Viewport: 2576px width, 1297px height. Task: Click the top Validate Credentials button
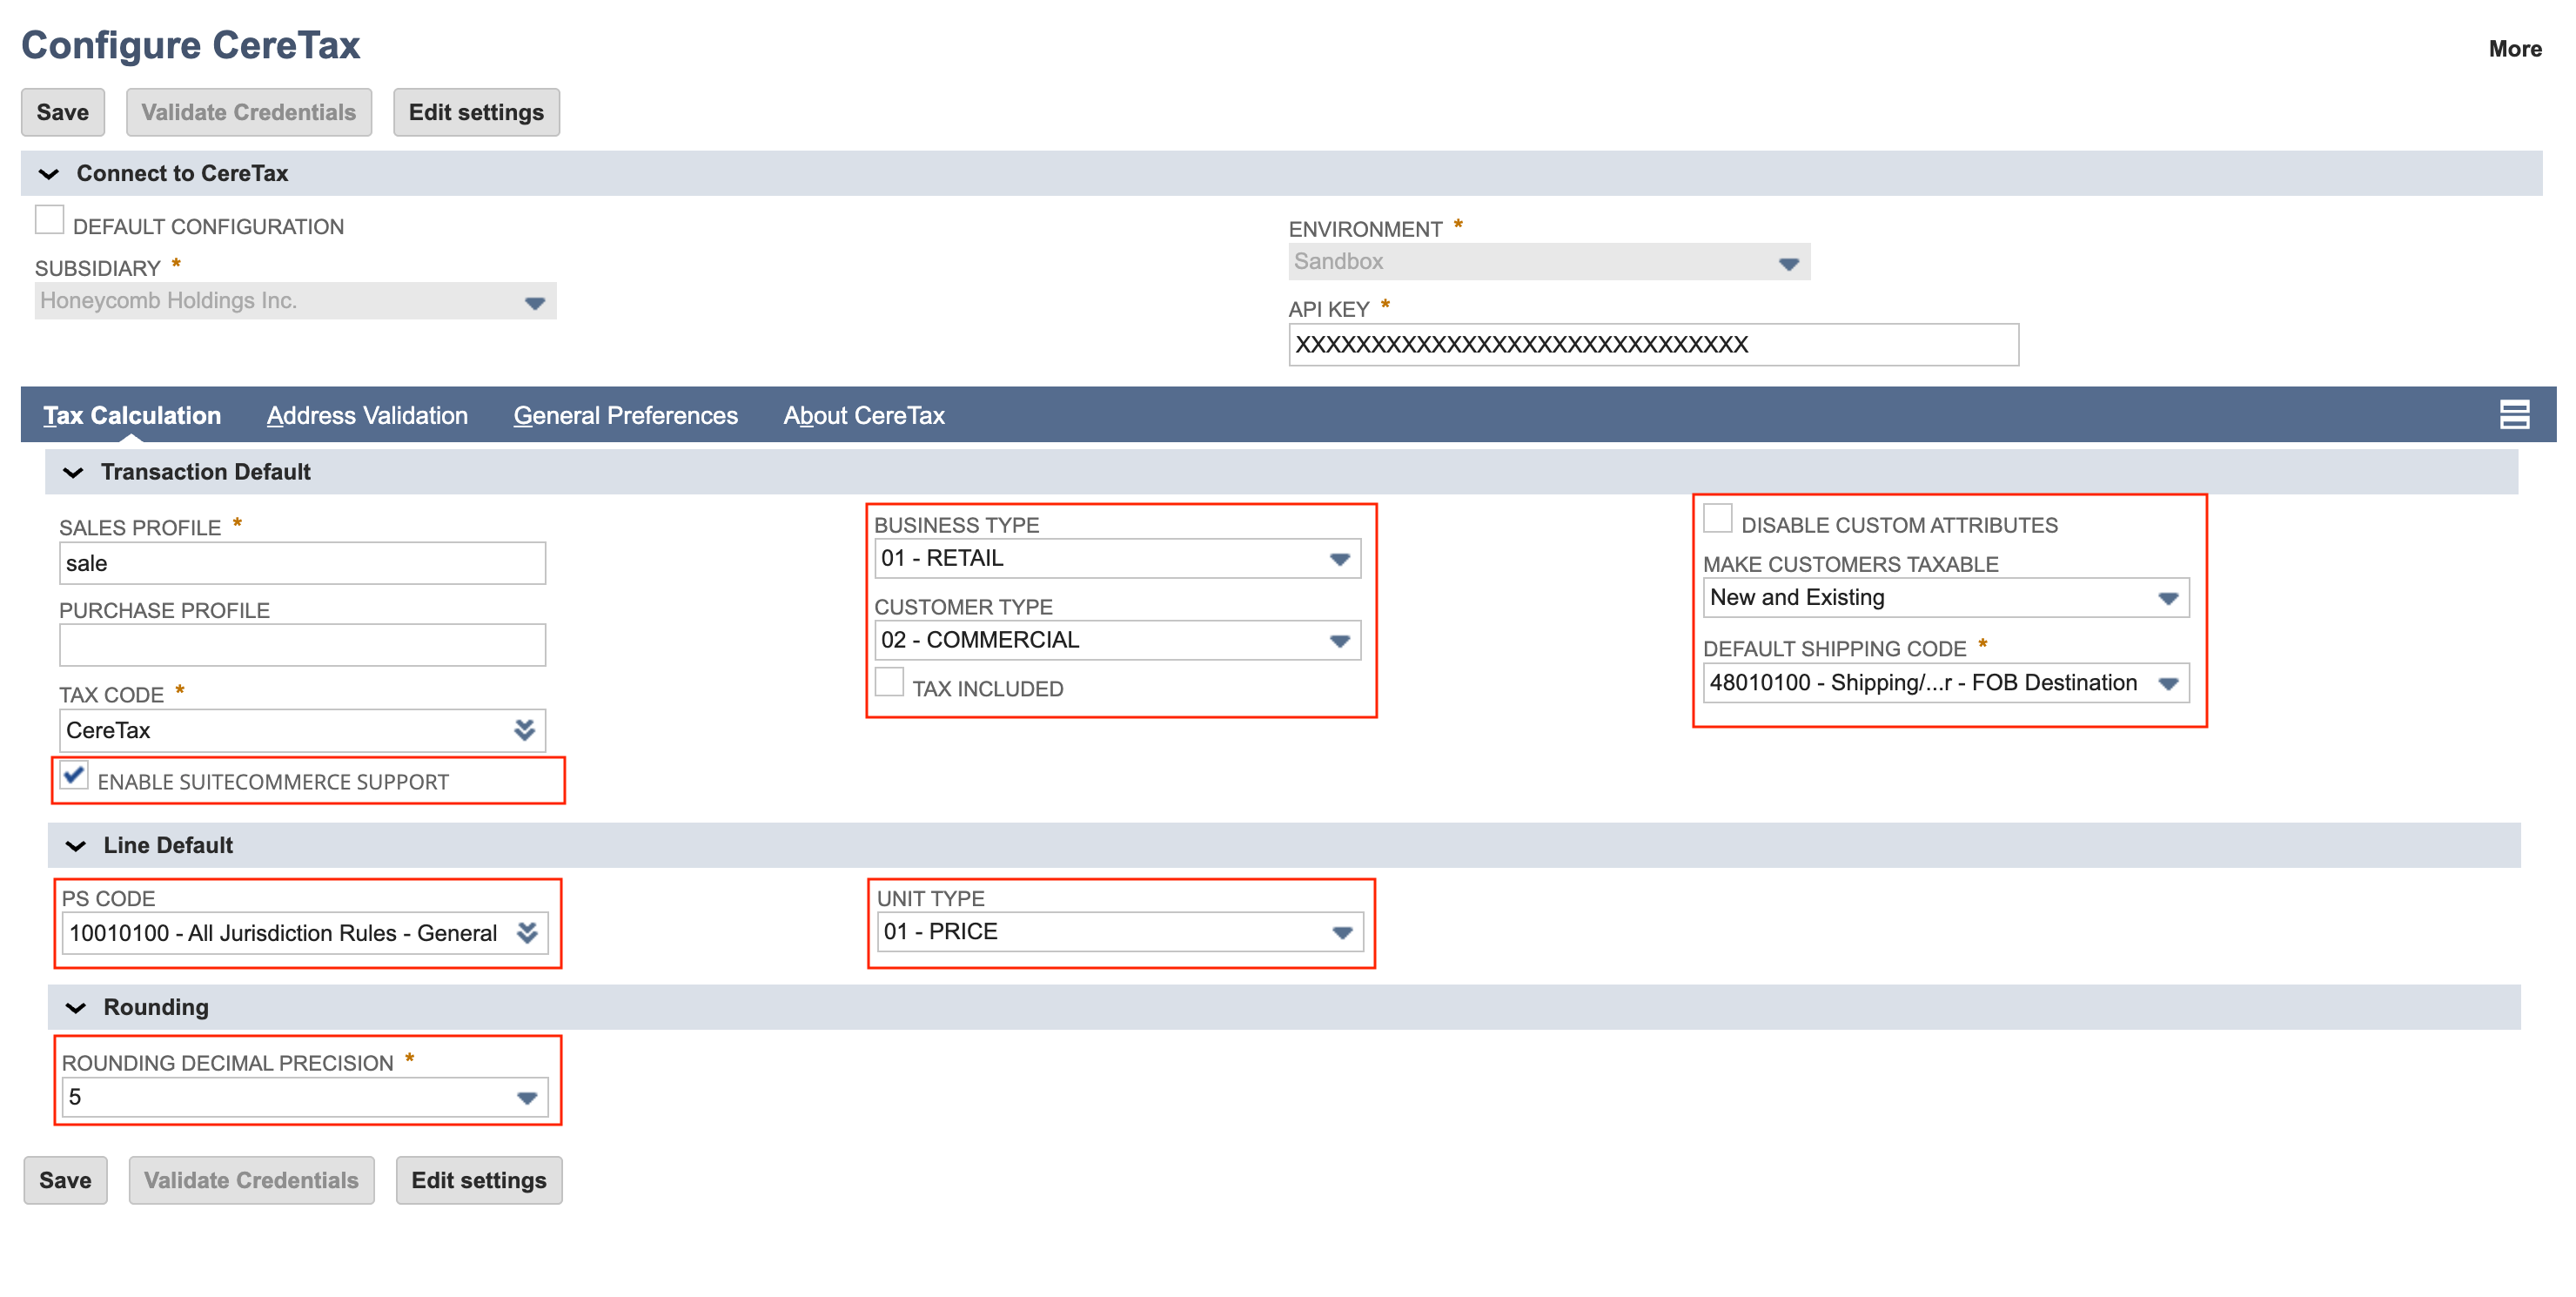(249, 112)
